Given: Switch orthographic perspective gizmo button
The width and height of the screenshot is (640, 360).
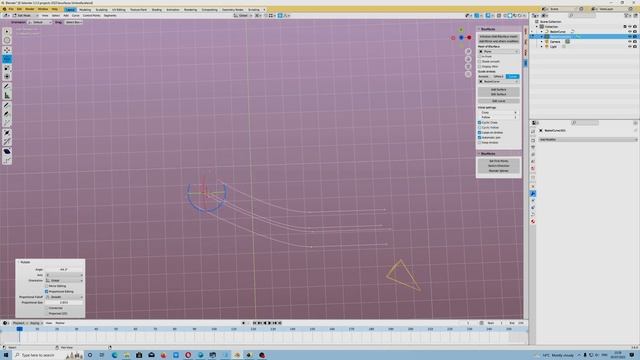Looking at the screenshot, I should [468, 74].
